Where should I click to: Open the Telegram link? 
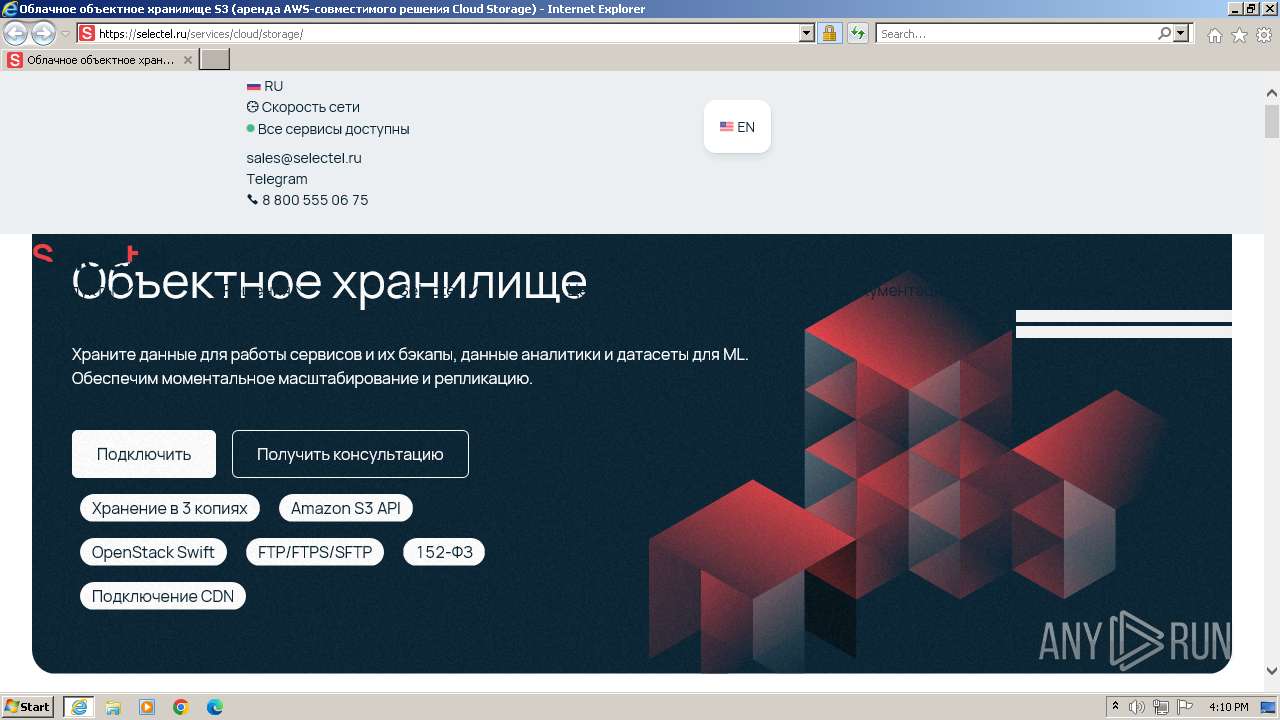277,179
